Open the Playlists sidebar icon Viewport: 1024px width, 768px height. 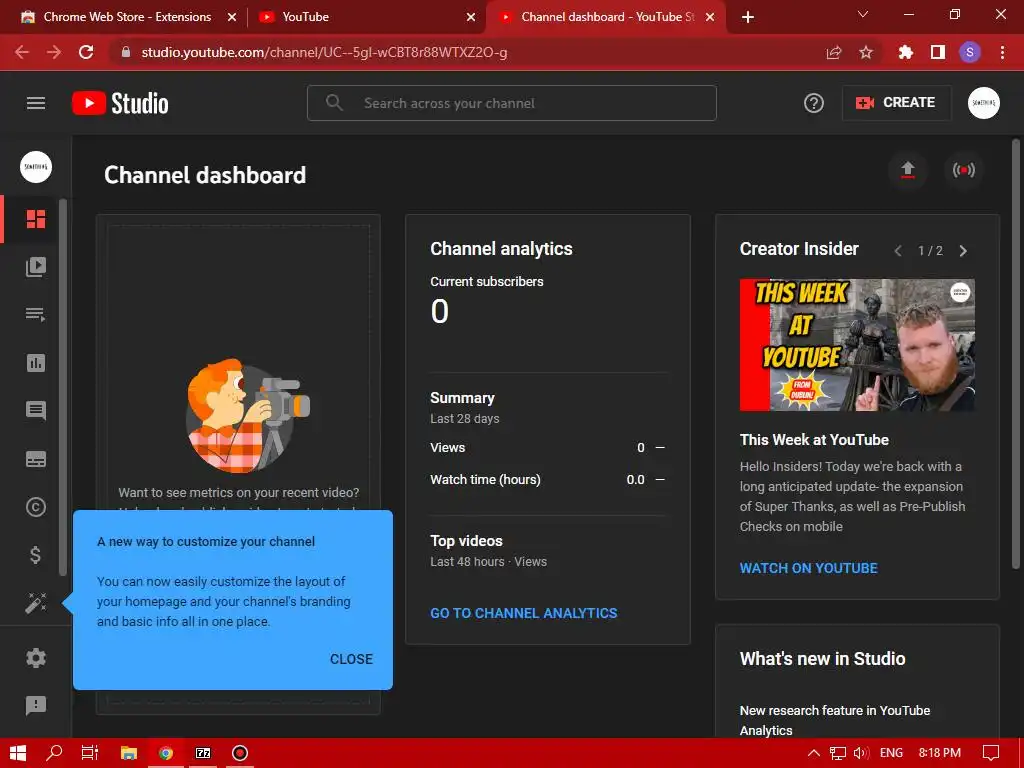point(36,314)
